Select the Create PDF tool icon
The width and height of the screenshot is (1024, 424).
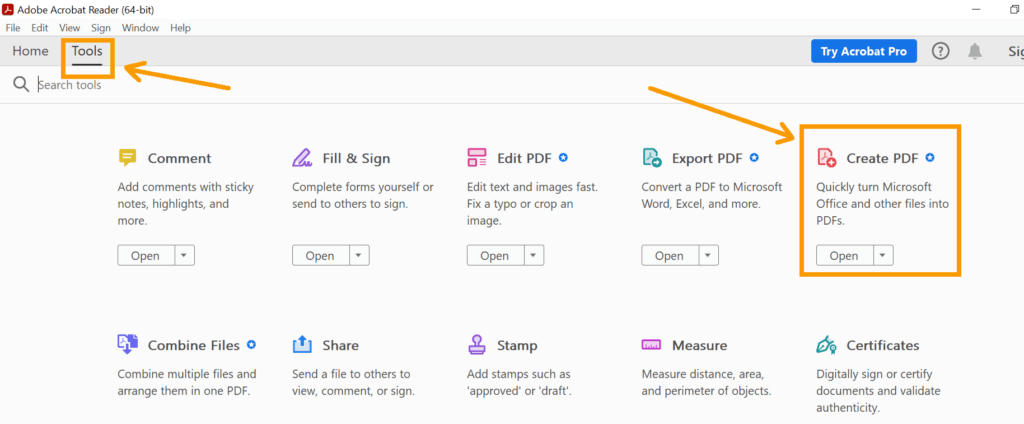(x=826, y=158)
